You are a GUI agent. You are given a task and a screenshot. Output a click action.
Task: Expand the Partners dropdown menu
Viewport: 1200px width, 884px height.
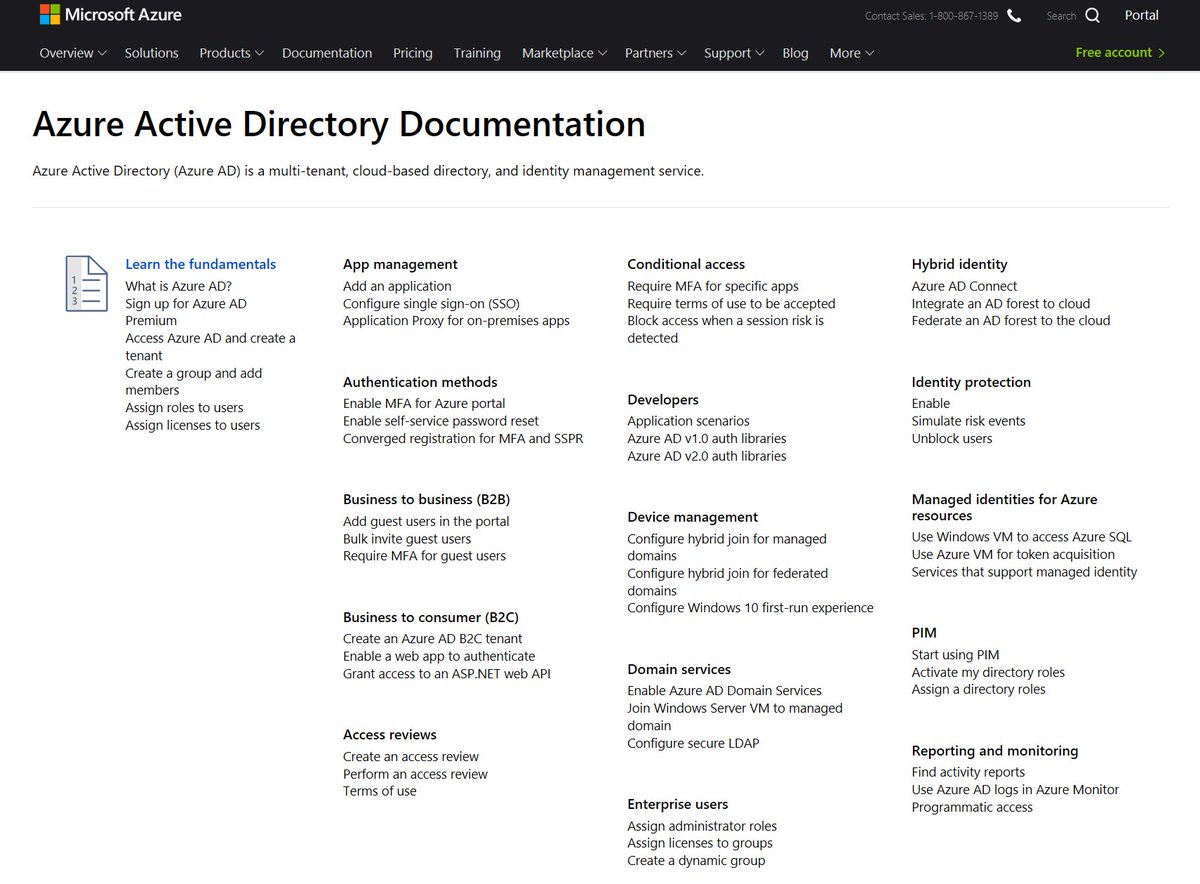click(655, 53)
